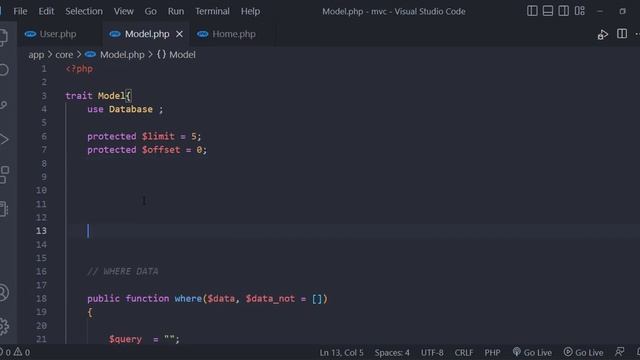
Task: Click the Run/Debug file icon
Action: (602, 34)
